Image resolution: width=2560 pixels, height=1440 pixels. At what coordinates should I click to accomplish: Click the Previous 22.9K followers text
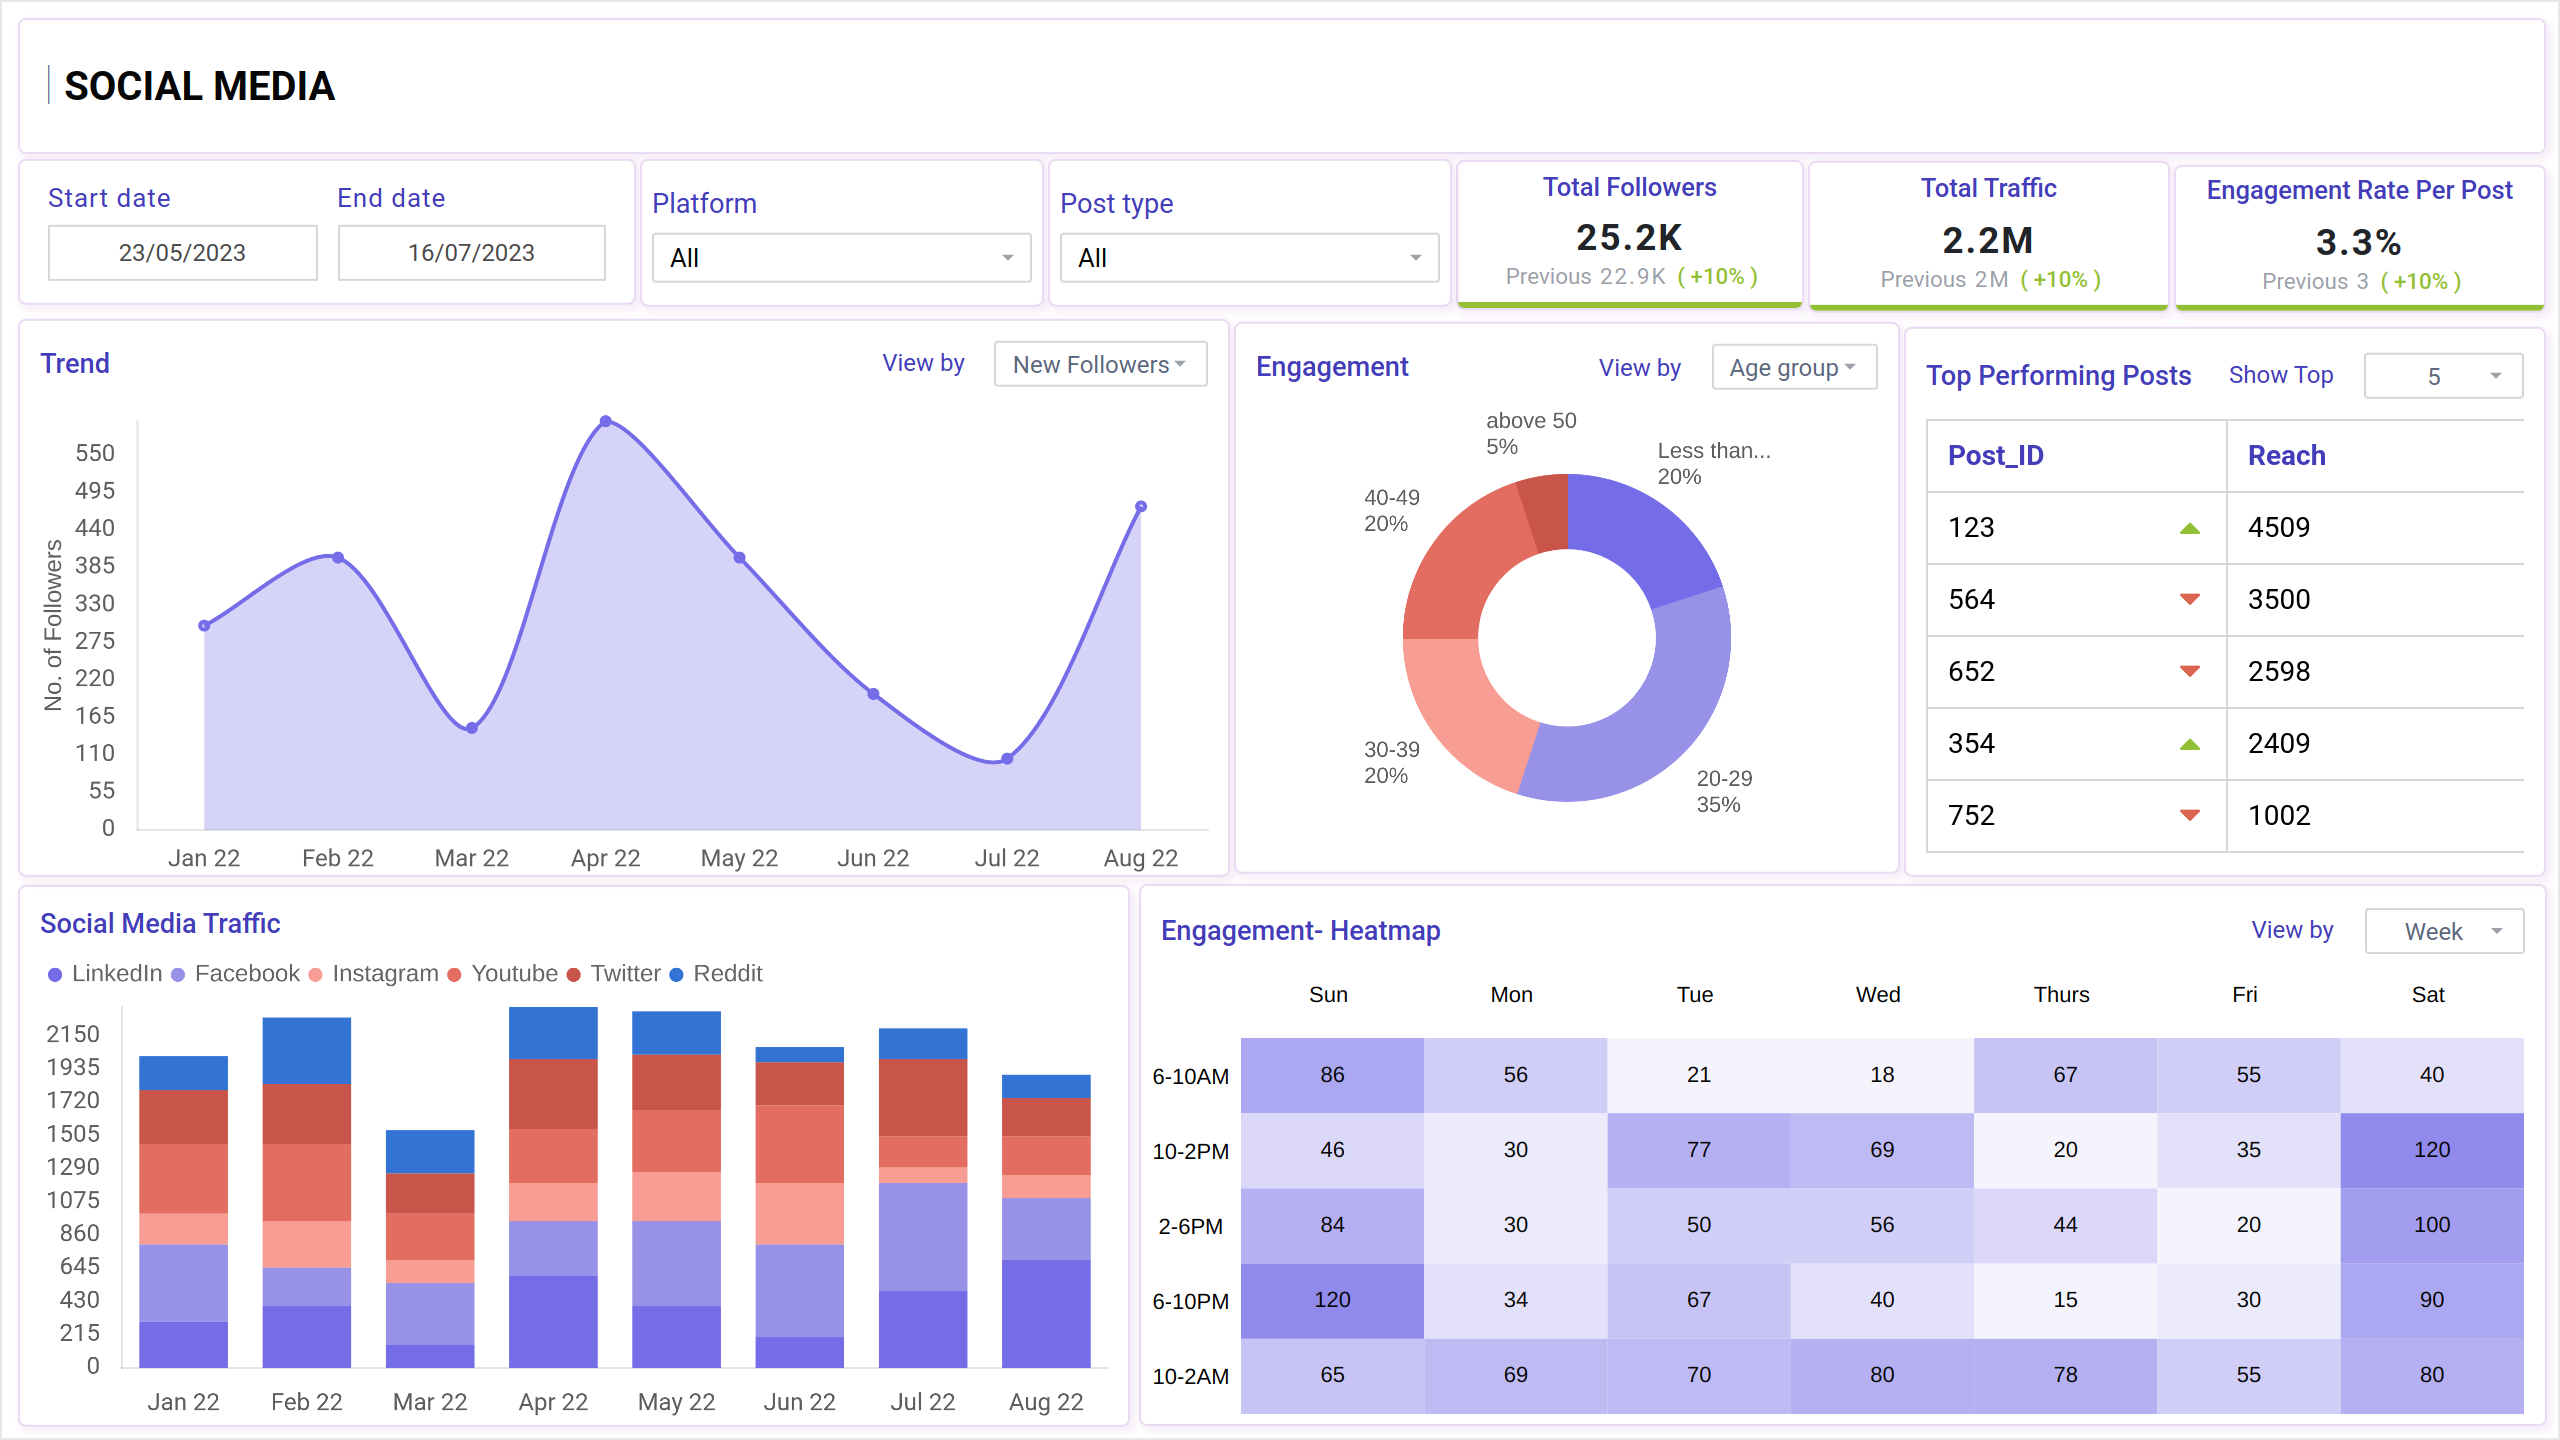(x=1585, y=277)
